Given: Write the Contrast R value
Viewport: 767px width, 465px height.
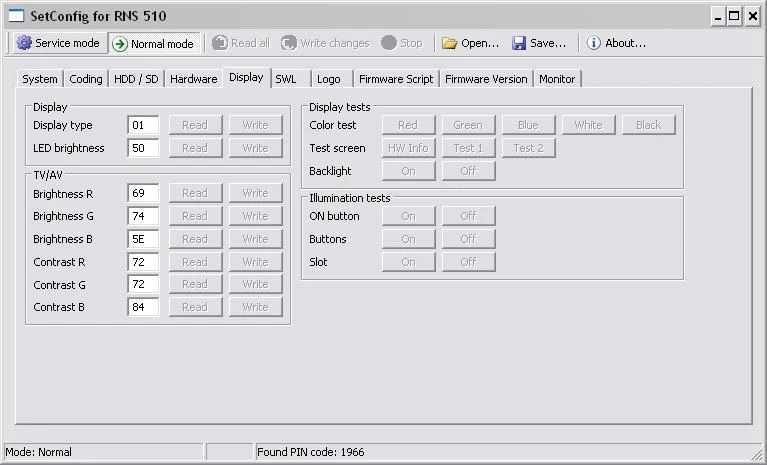Looking at the screenshot, I should [255, 262].
